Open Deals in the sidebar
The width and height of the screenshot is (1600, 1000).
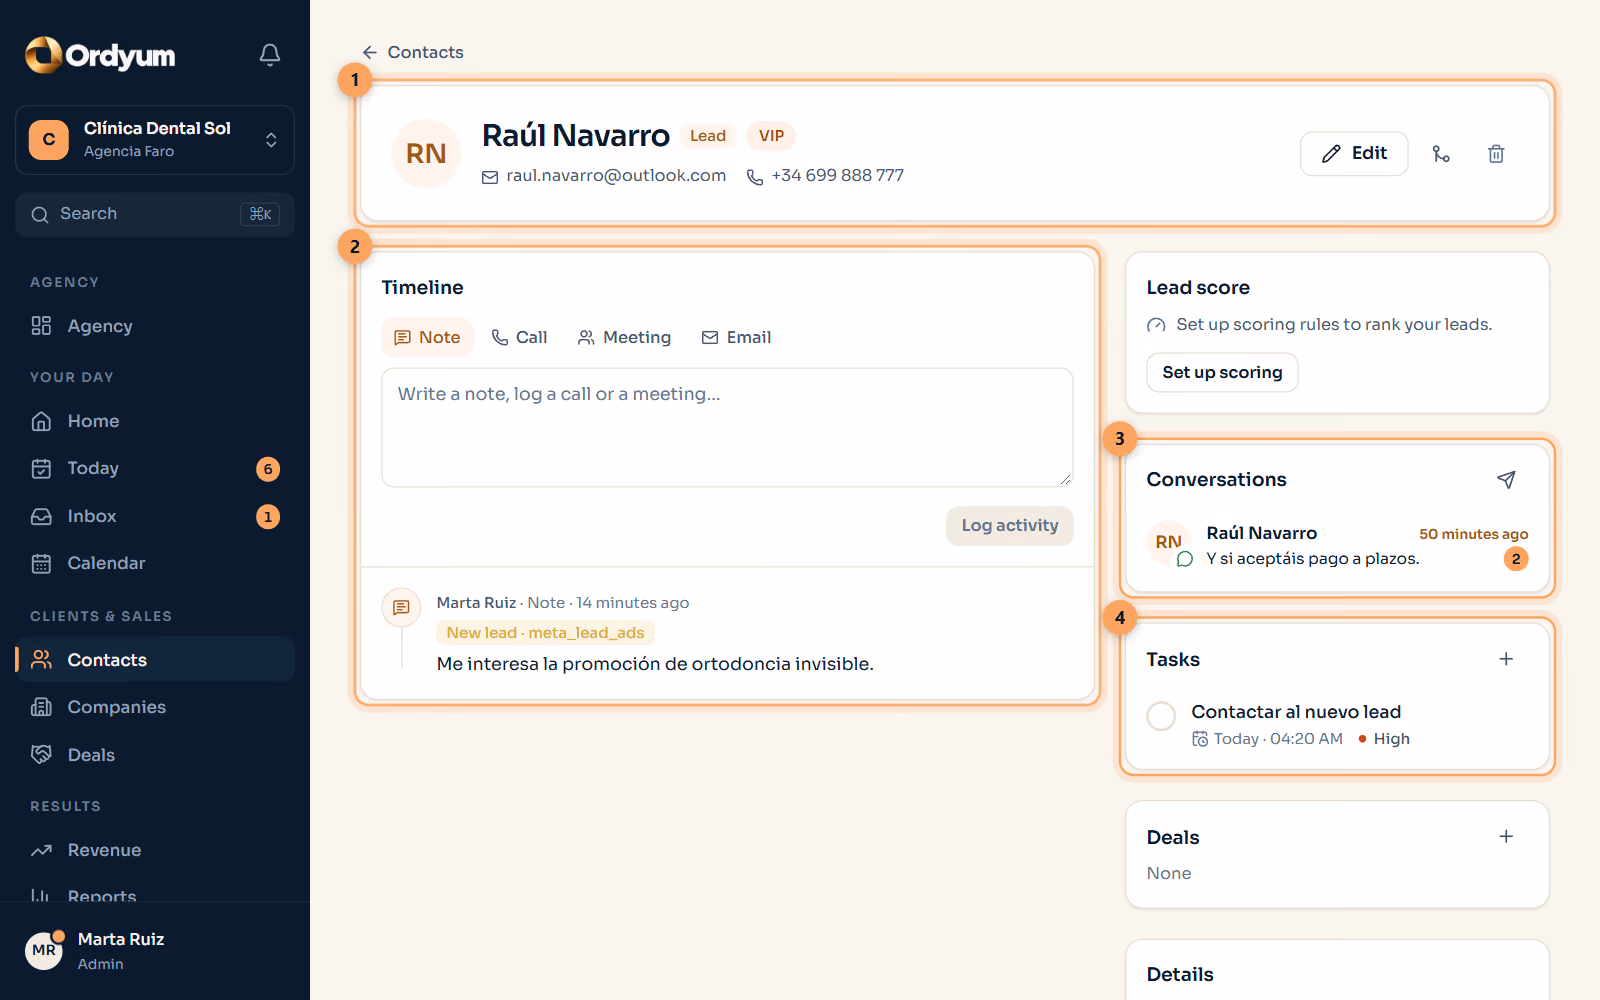point(155,755)
